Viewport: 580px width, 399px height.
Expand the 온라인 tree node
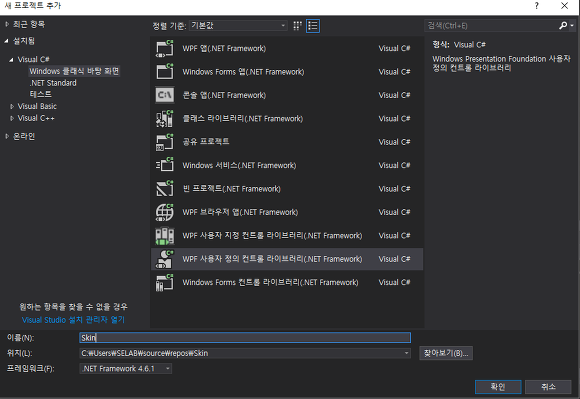pos(7,136)
